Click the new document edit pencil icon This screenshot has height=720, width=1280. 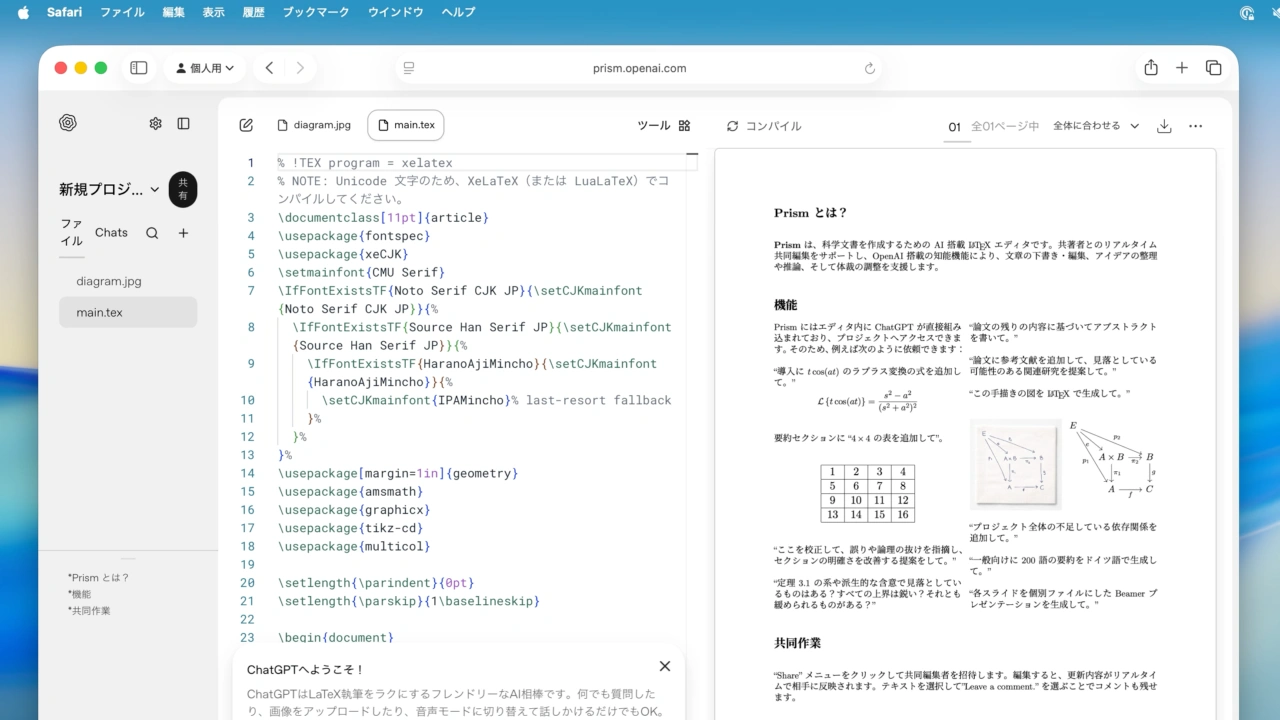pos(246,125)
